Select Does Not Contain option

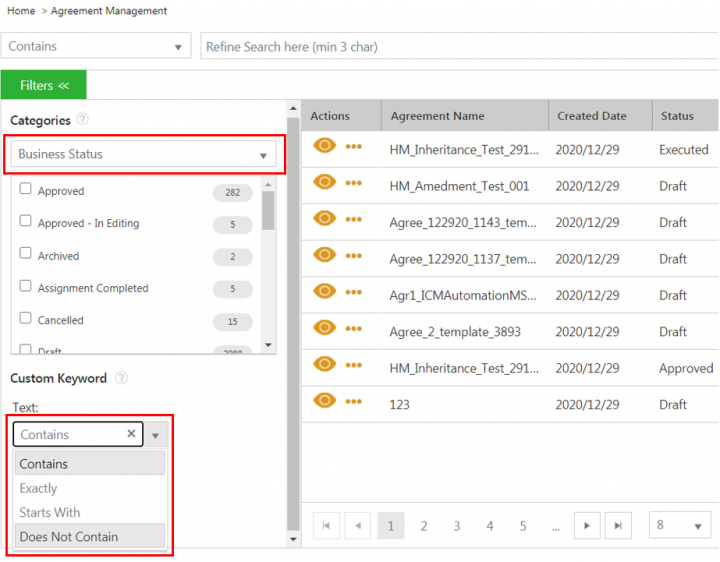click(x=90, y=536)
